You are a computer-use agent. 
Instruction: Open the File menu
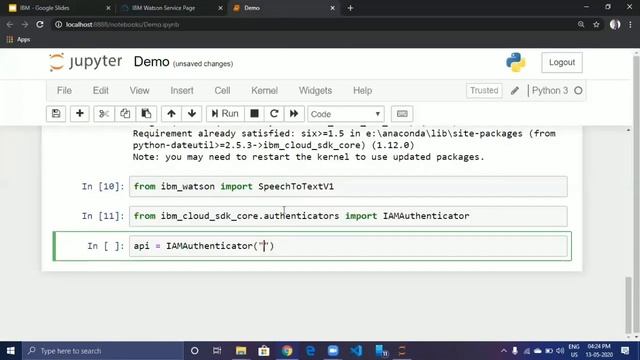[x=64, y=91]
